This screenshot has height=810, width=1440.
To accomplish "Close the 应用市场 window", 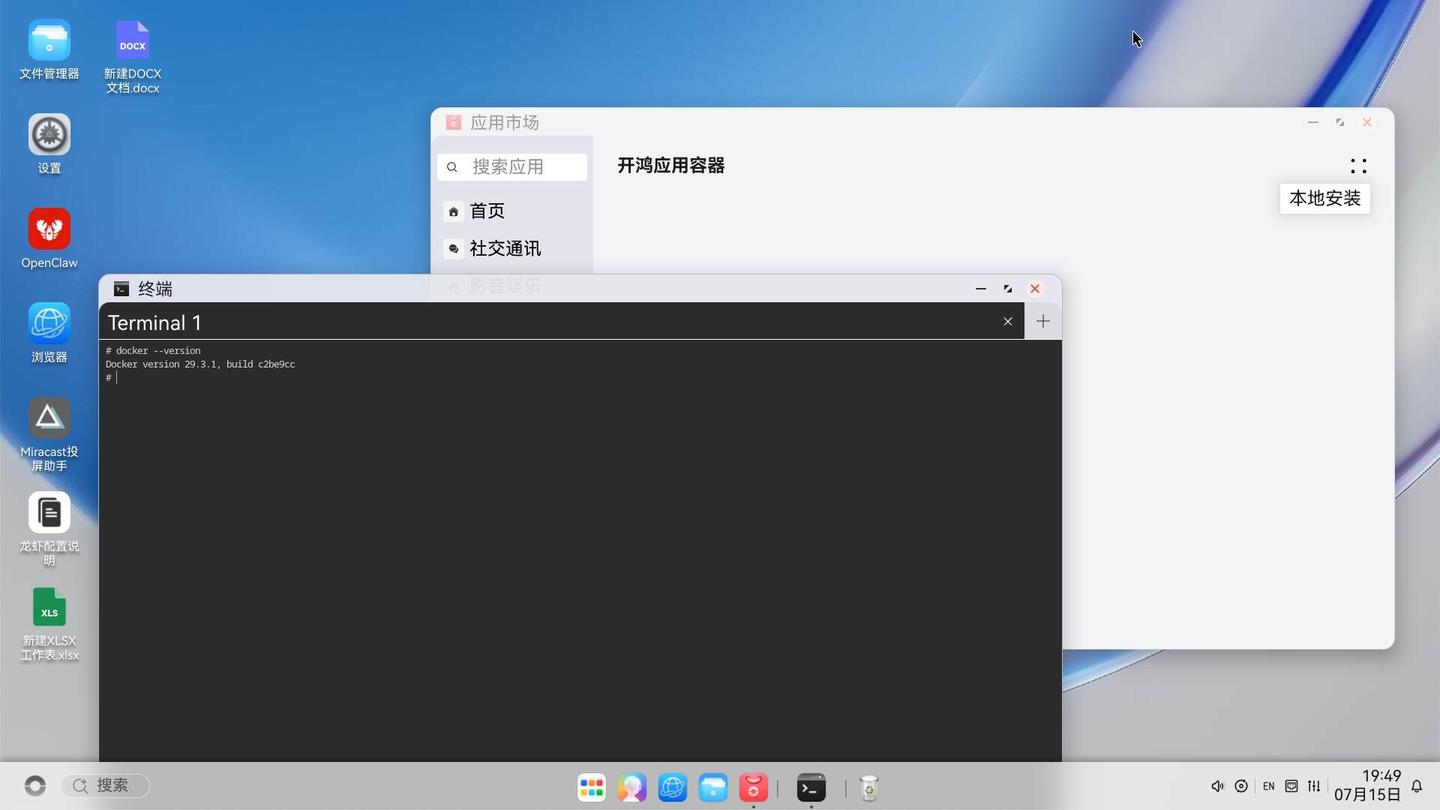I will (1367, 122).
